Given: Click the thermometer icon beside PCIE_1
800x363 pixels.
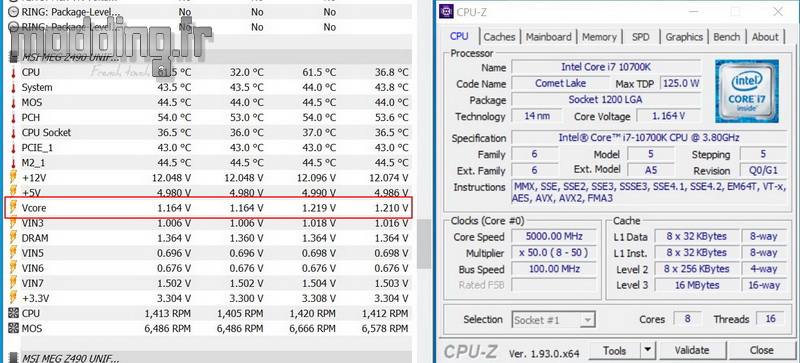Looking at the screenshot, I should click(x=13, y=148).
